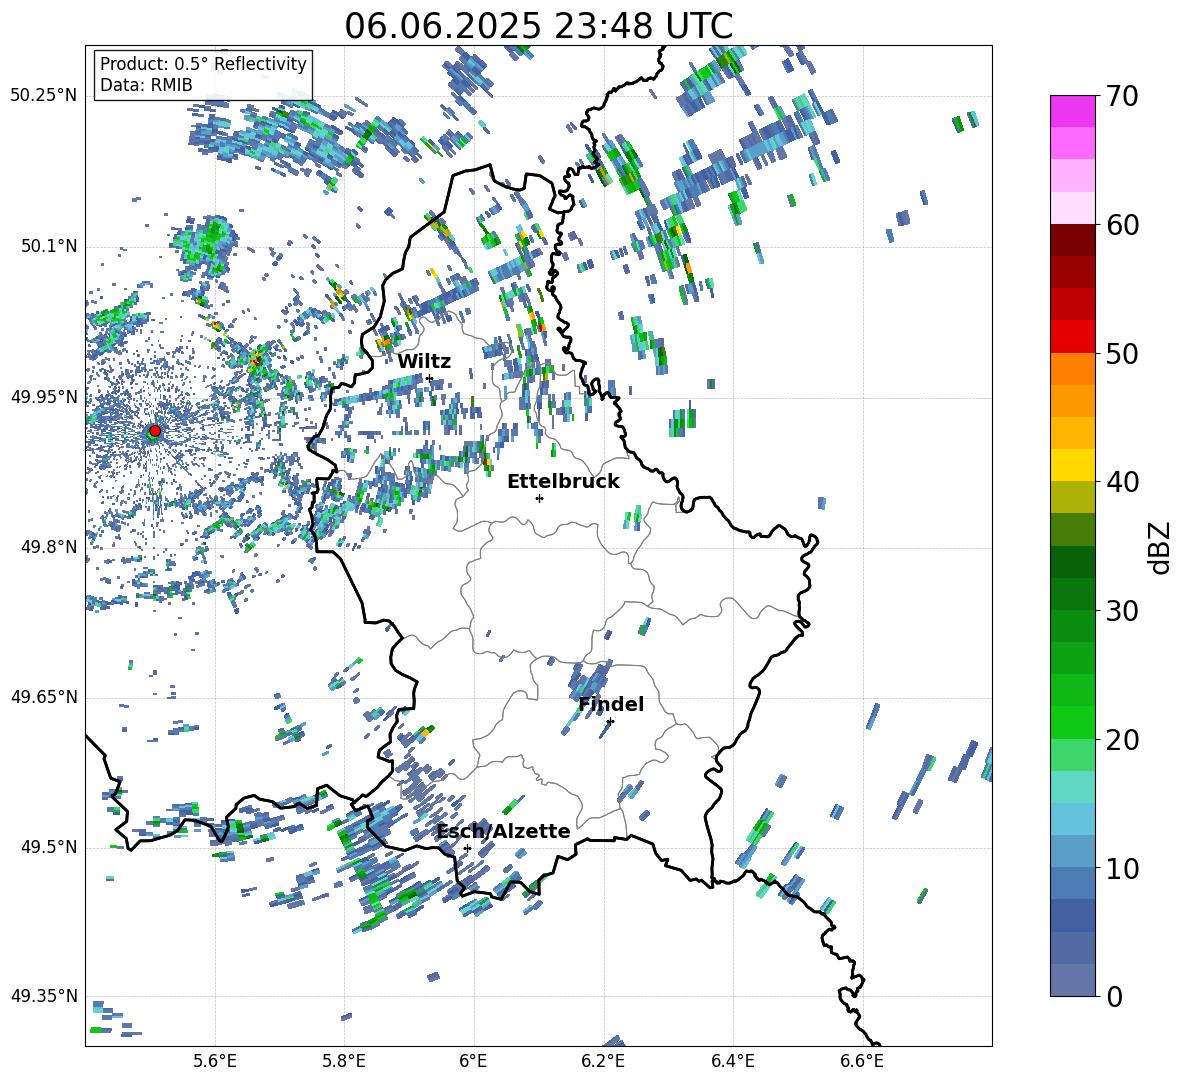The width and height of the screenshot is (1184, 1081).
Task: Click the dark red colorbar segment below 60
Action: pyautogui.click(x=1072, y=240)
